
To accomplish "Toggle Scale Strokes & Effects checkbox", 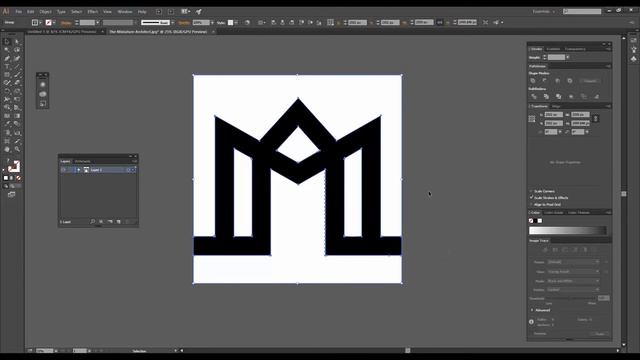I will click(532, 198).
